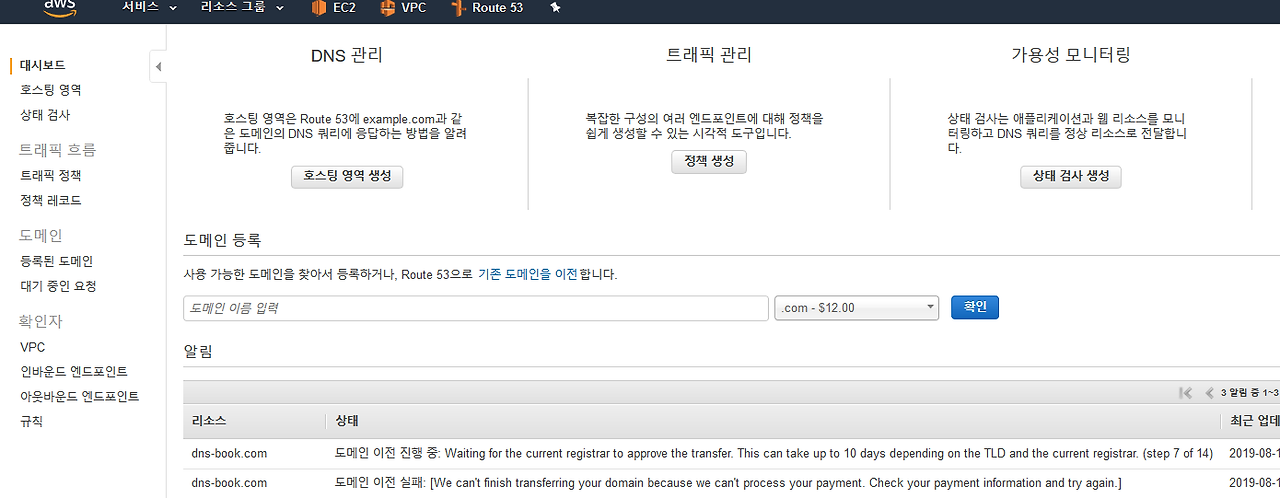This screenshot has height=498, width=1280.
Task: Click the 확인 button
Action: click(x=975, y=307)
